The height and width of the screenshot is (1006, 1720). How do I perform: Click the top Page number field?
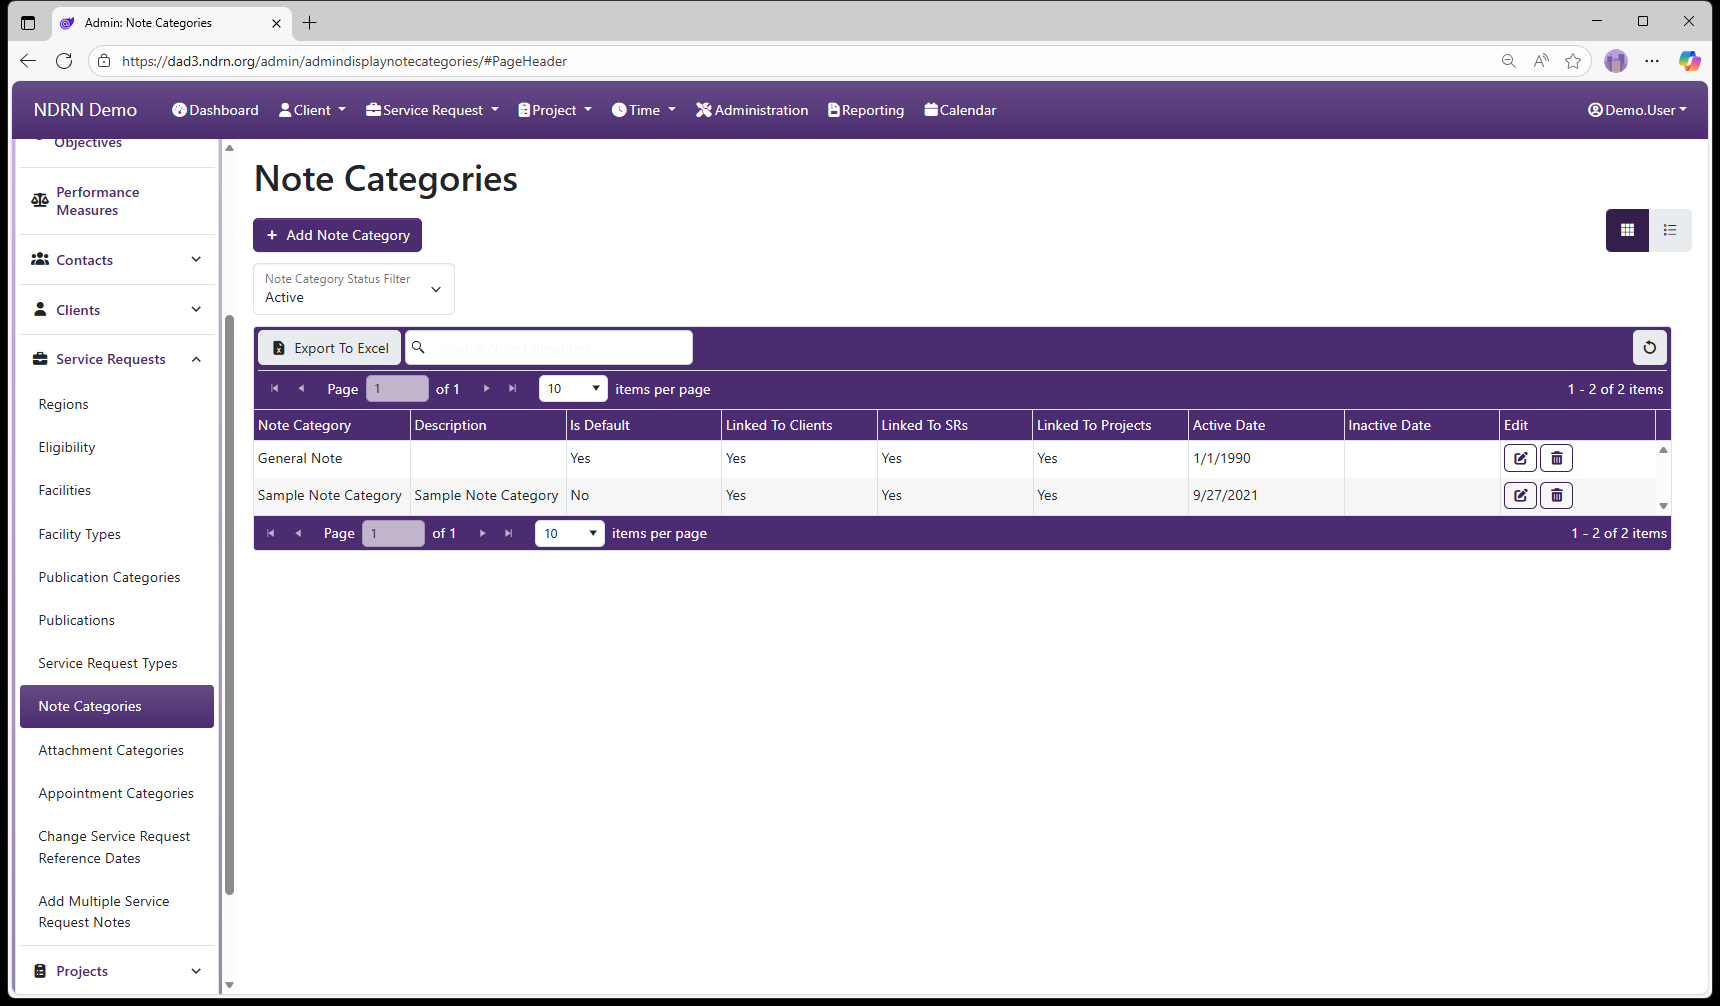pyautogui.click(x=397, y=389)
